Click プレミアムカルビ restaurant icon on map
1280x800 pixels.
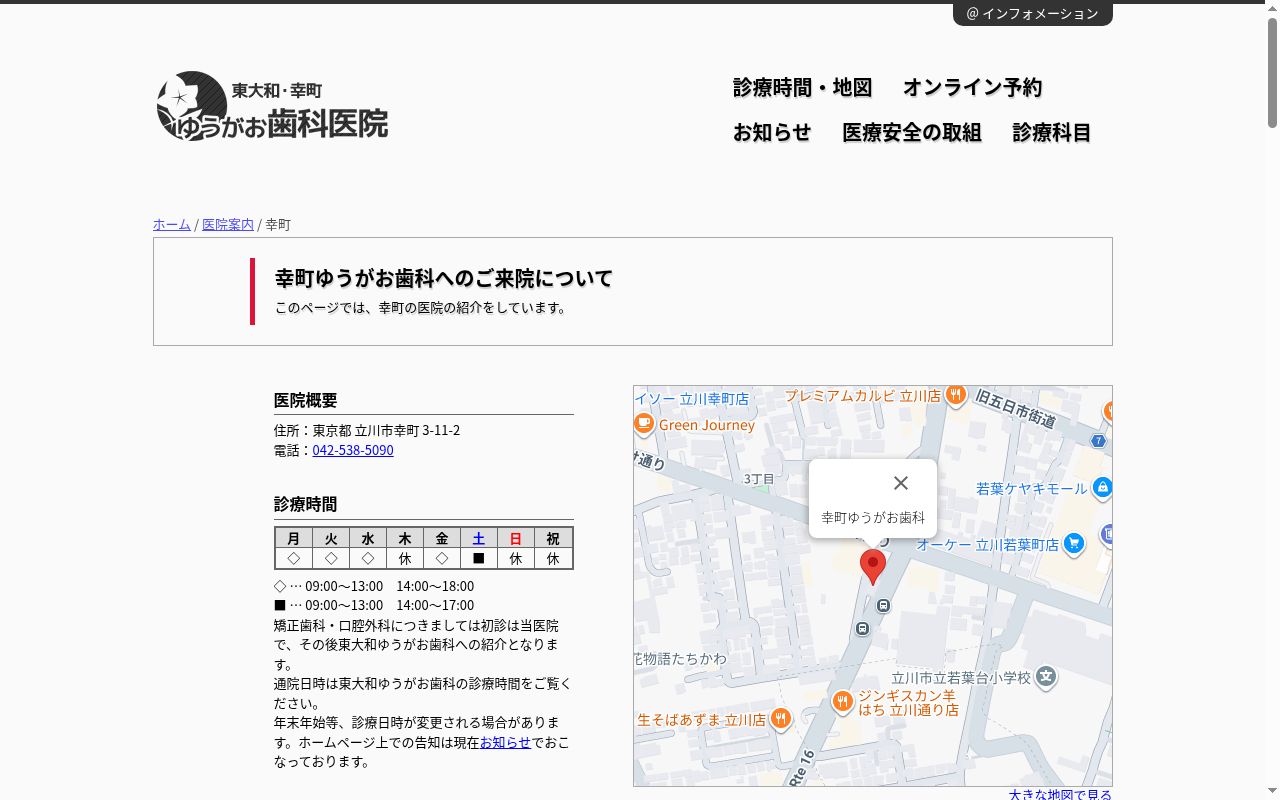click(x=956, y=395)
